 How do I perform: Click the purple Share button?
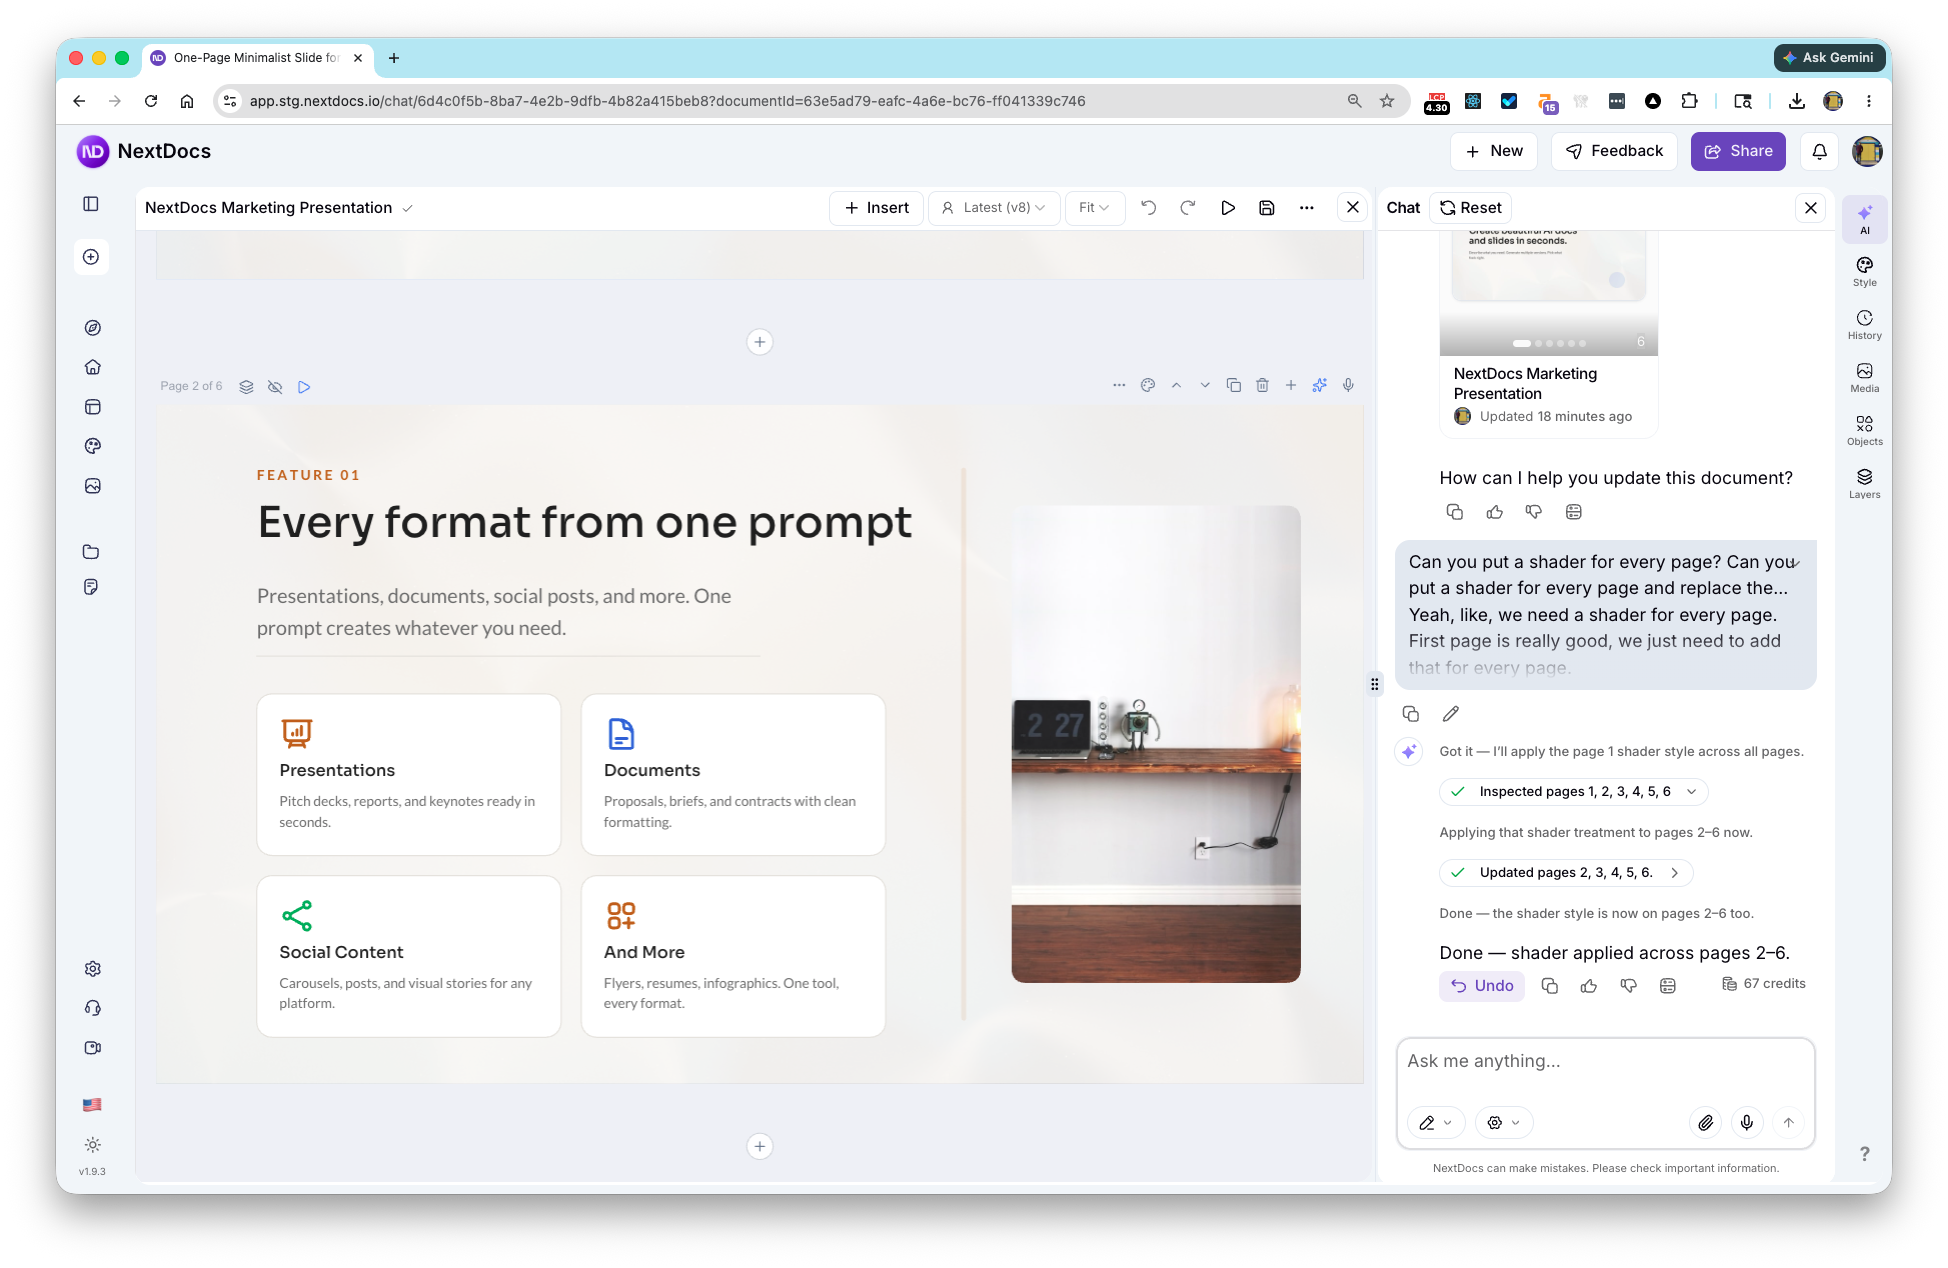tap(1738, 151)
